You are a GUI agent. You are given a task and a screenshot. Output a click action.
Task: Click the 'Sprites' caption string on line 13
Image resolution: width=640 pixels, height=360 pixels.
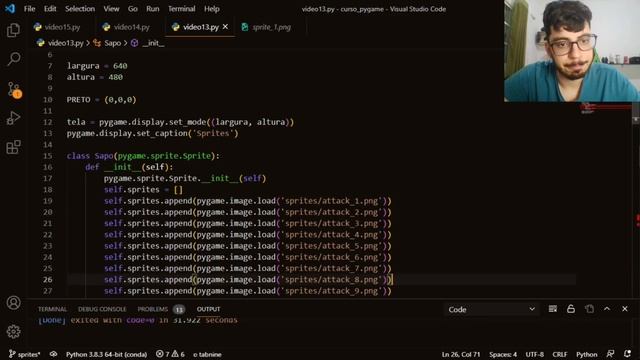click(213, 133)
